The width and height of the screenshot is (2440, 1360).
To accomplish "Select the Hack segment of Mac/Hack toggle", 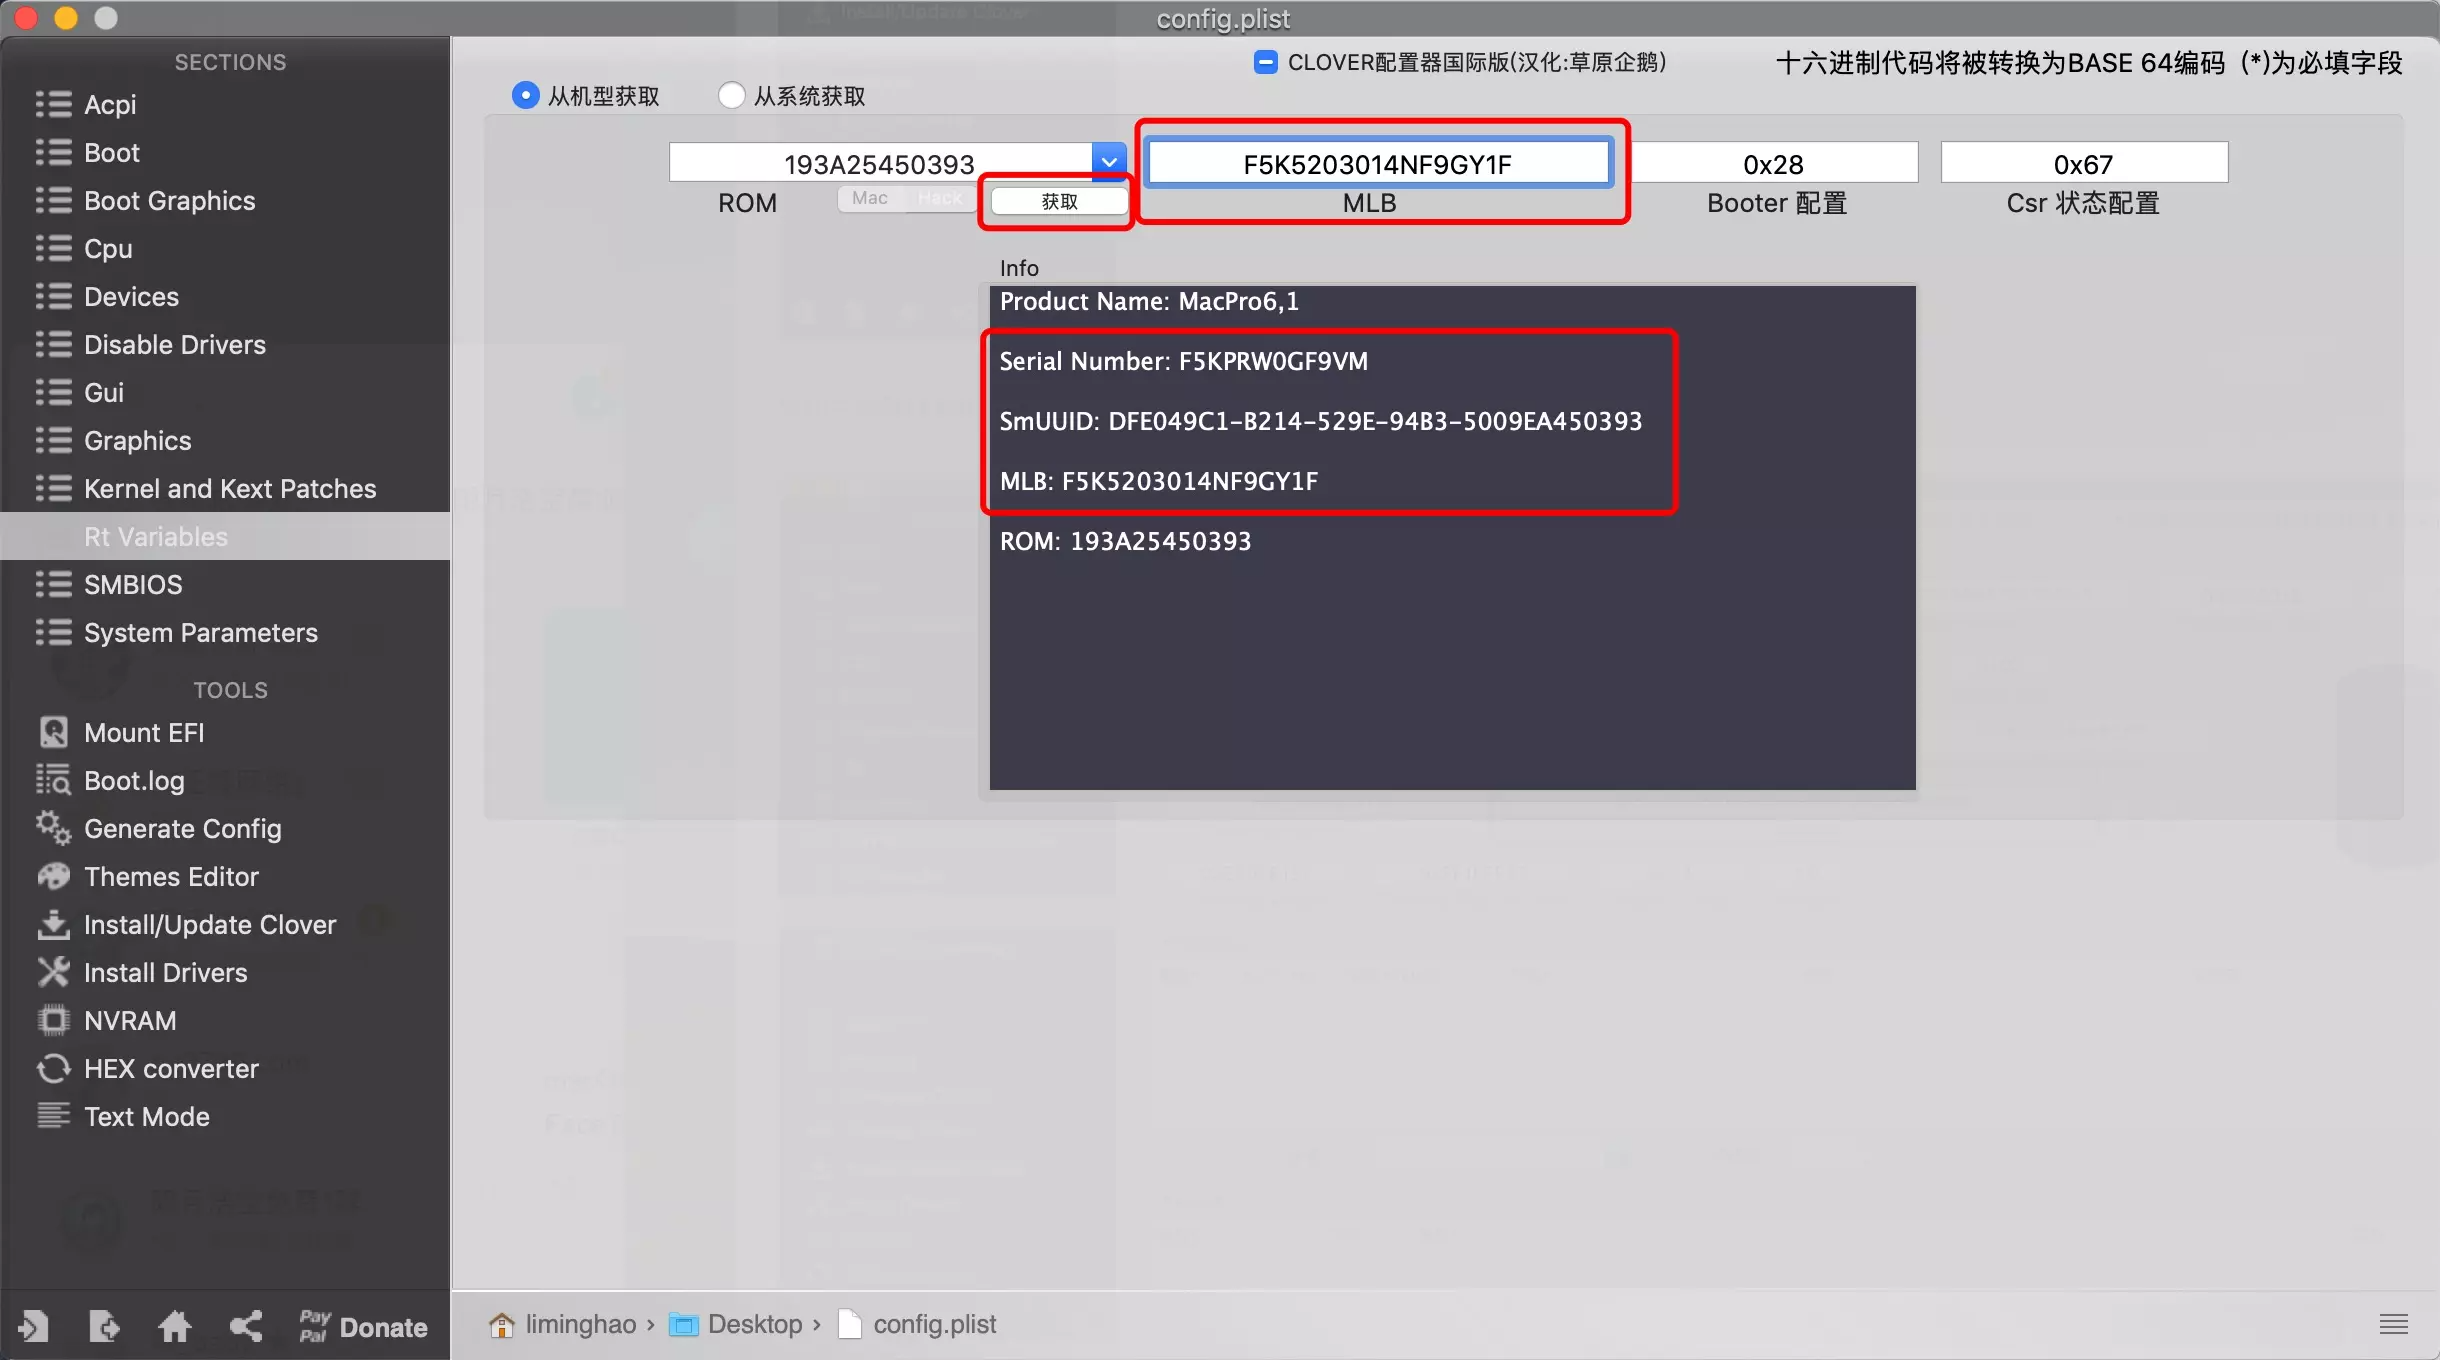I will 938,198.
